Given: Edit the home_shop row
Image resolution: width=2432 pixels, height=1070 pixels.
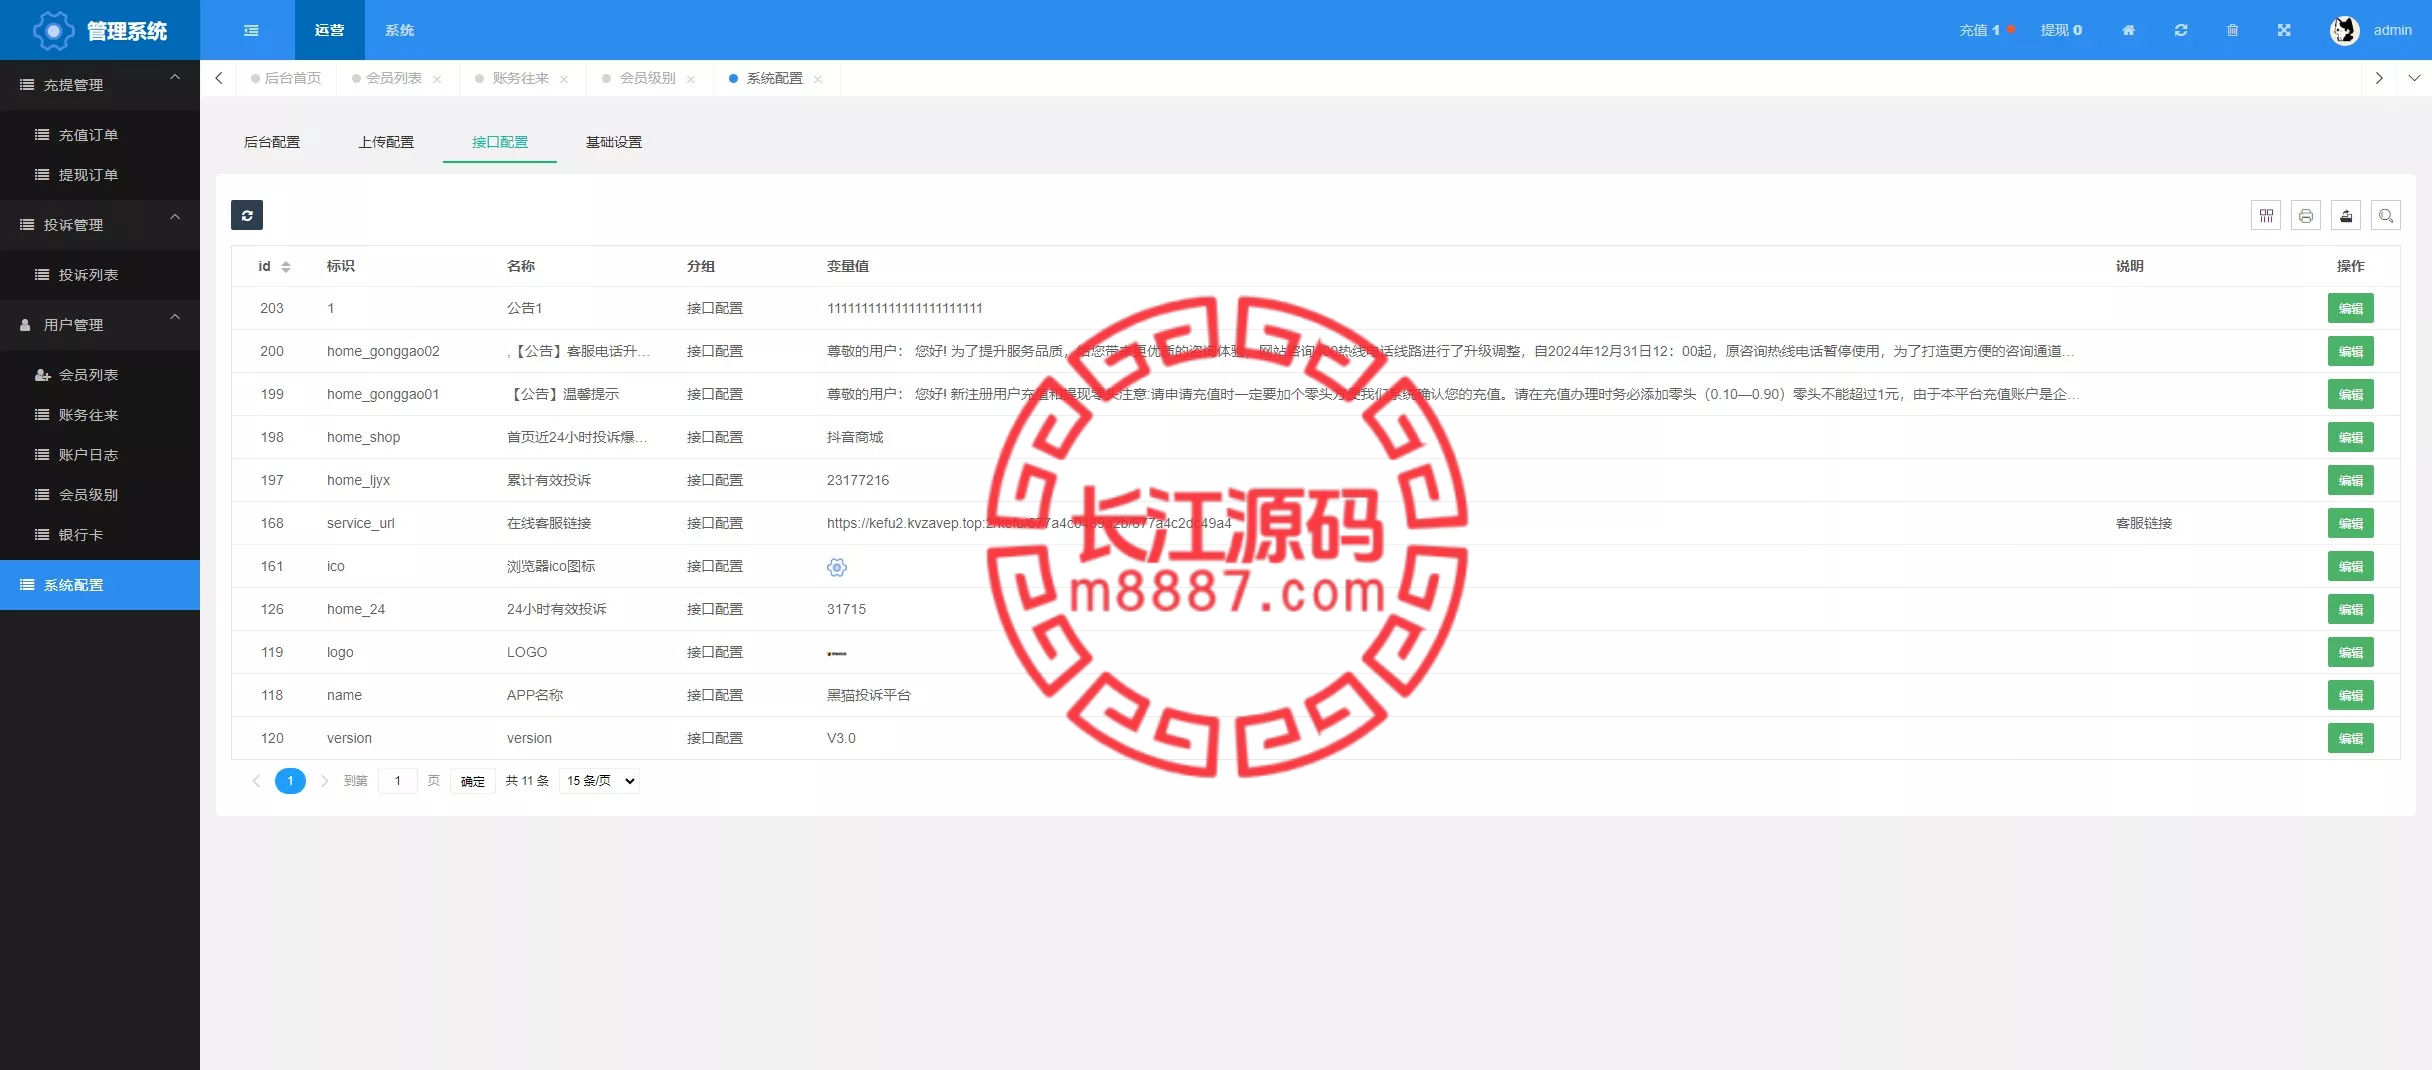Looking at the screenshot, I should (2350, 437).
